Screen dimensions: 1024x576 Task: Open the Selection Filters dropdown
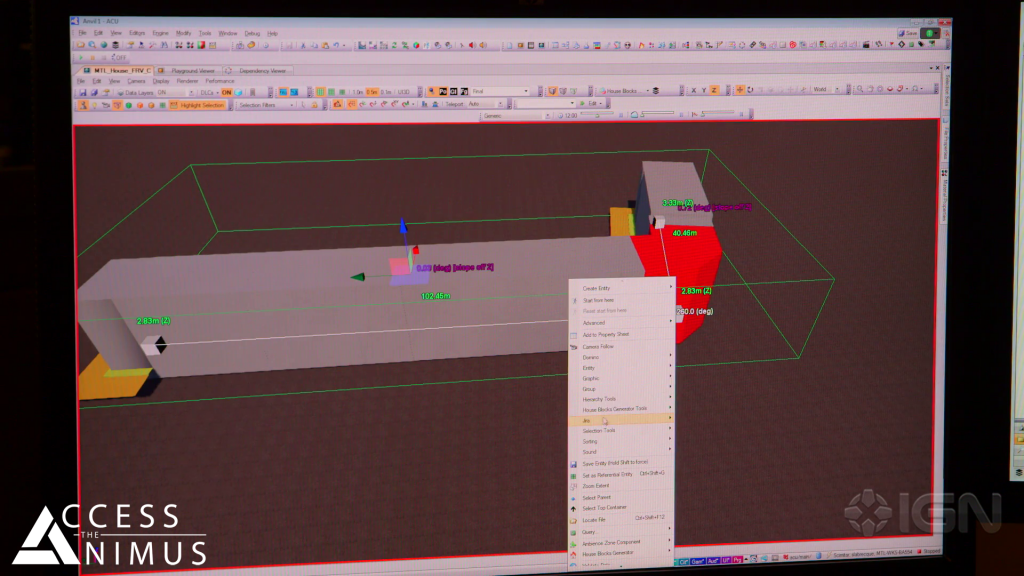click(266, 104)
